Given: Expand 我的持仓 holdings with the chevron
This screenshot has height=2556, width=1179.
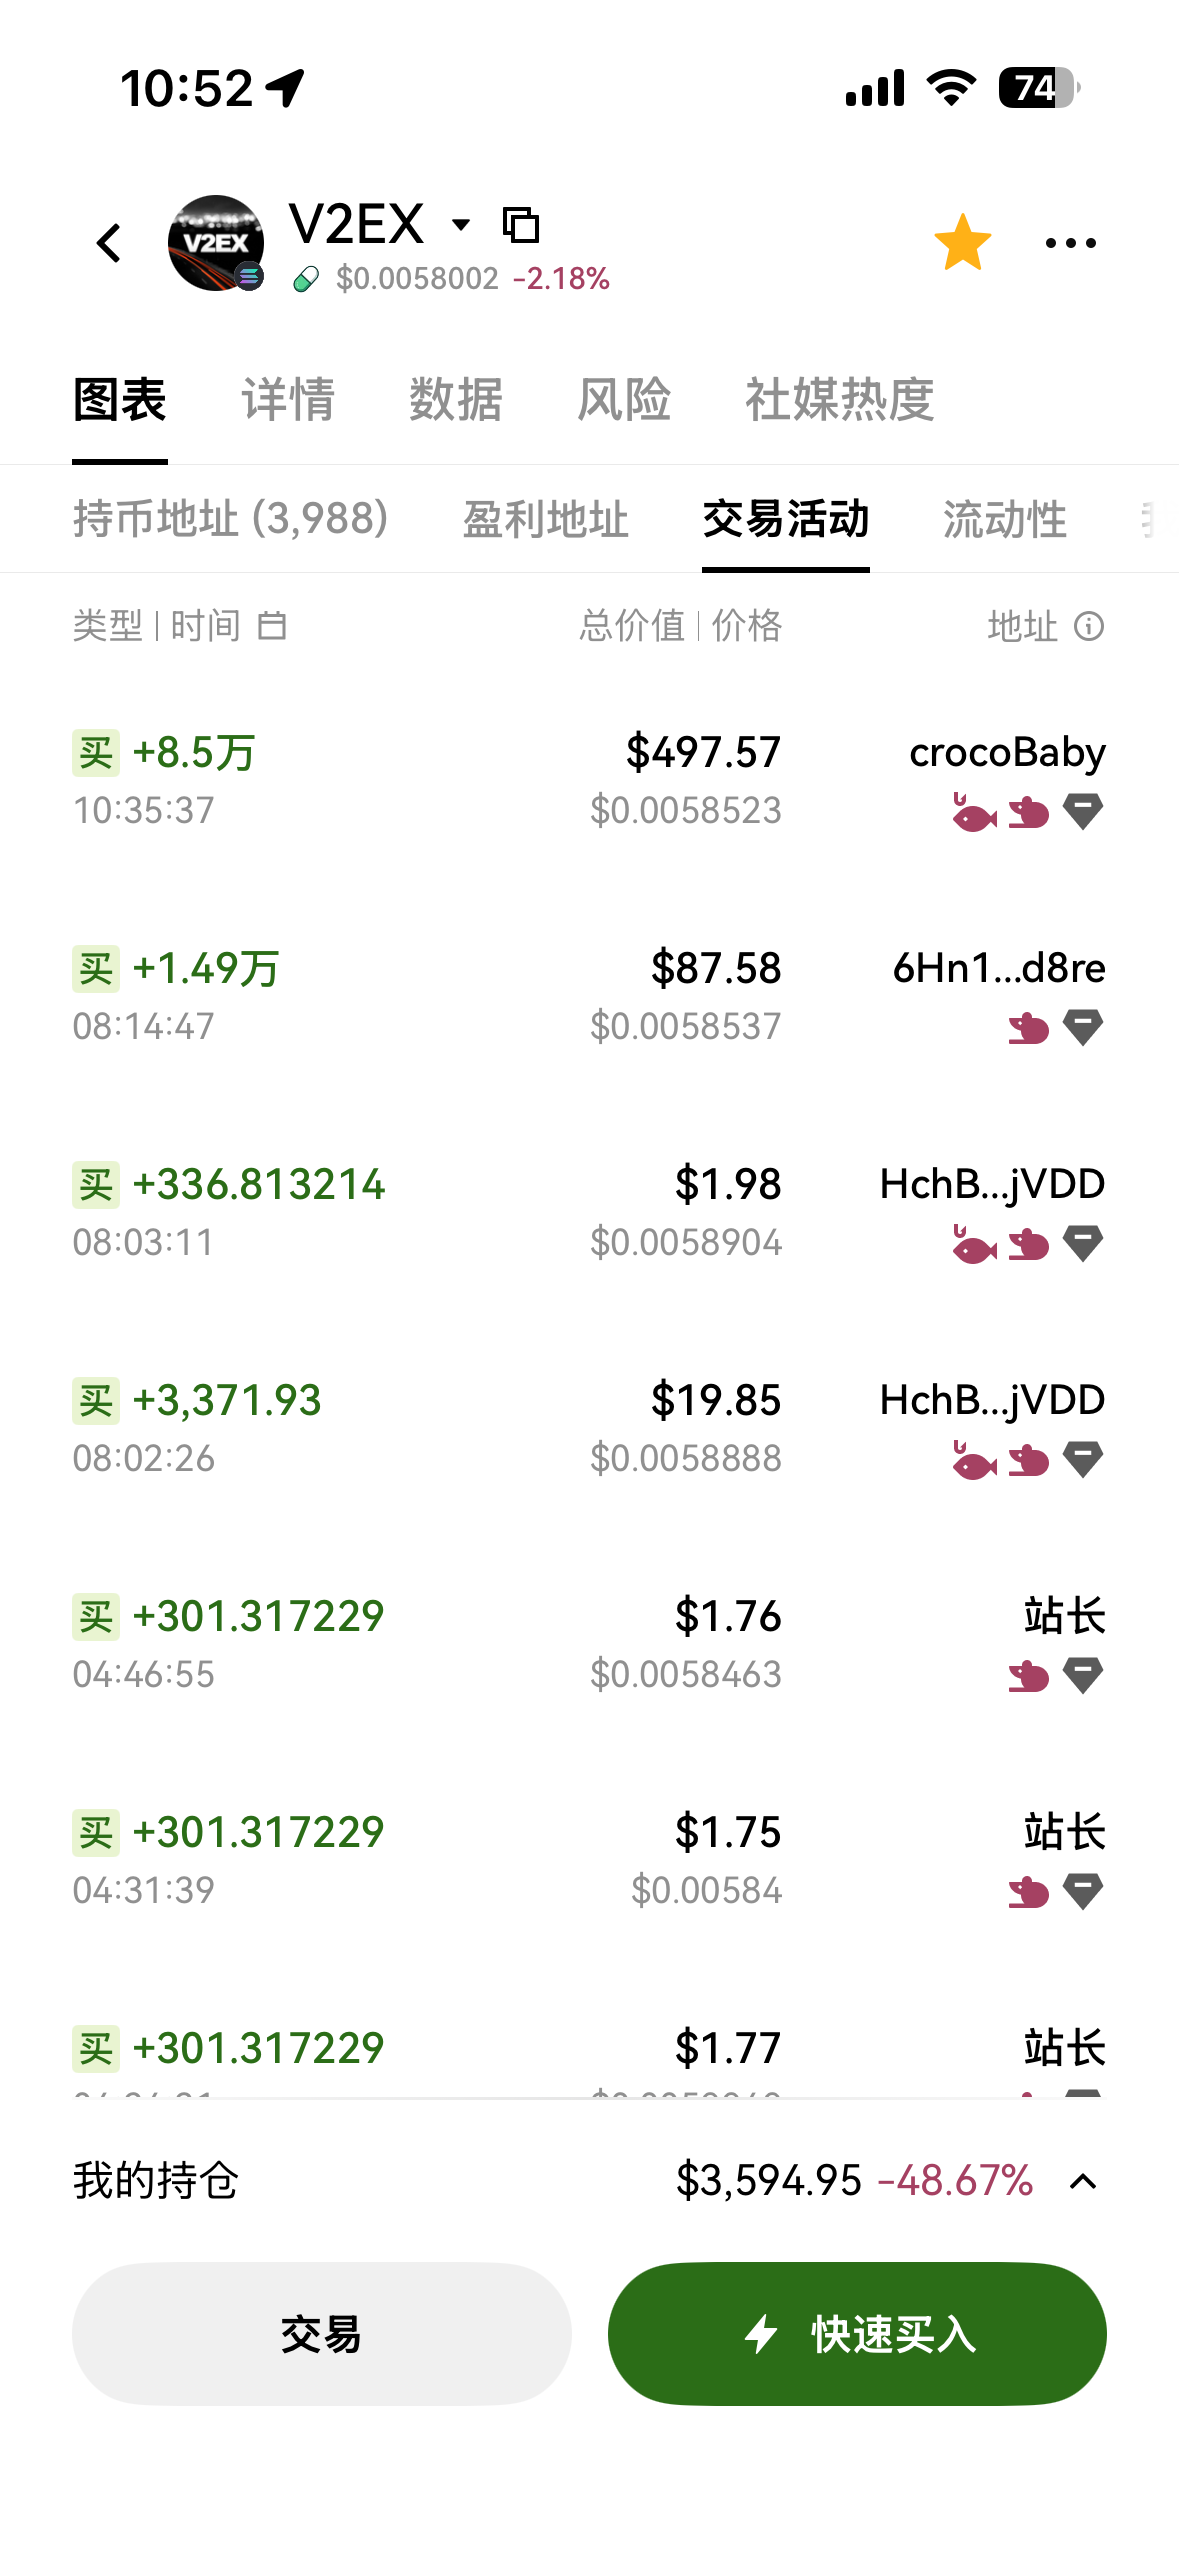Looking at the screenshot, I should click(x=1083, y=2182).
